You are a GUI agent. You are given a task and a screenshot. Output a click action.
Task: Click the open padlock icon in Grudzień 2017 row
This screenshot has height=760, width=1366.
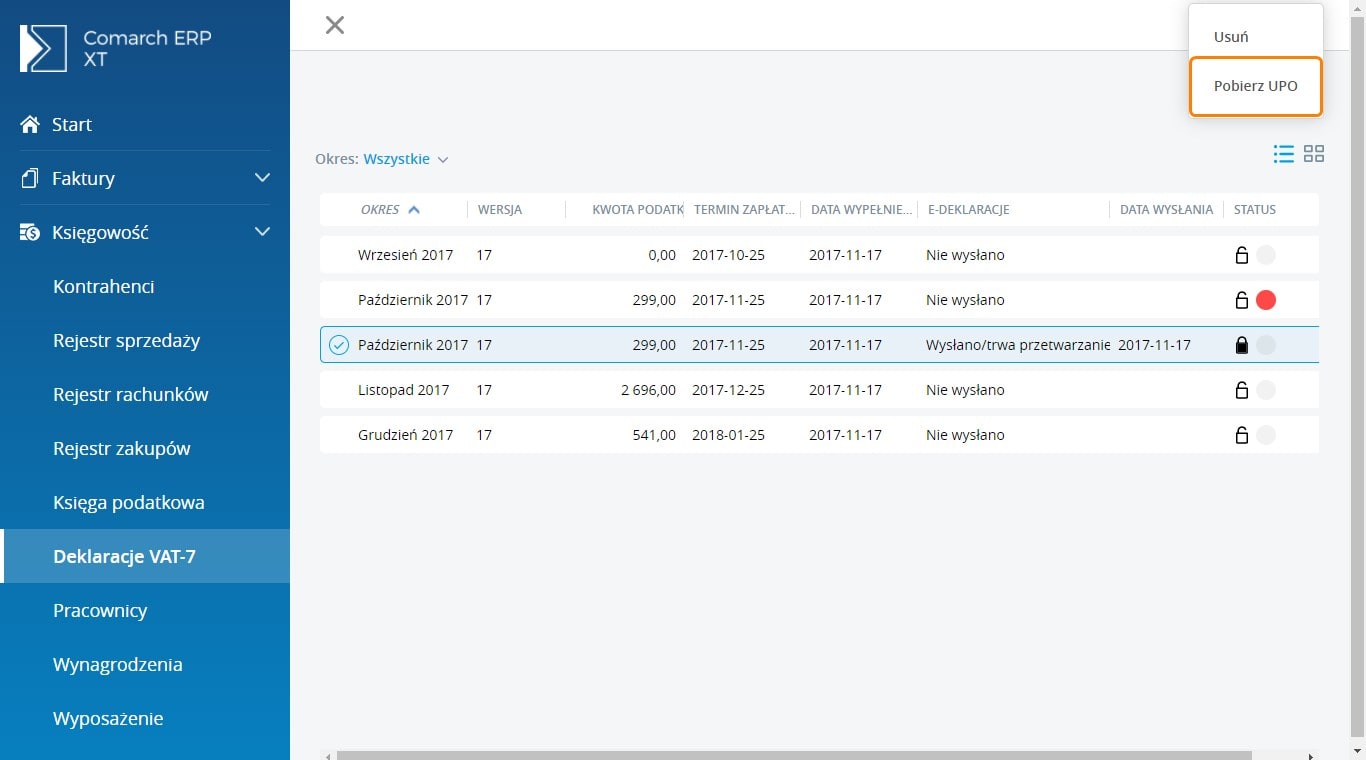click(x=1242, y=435)
